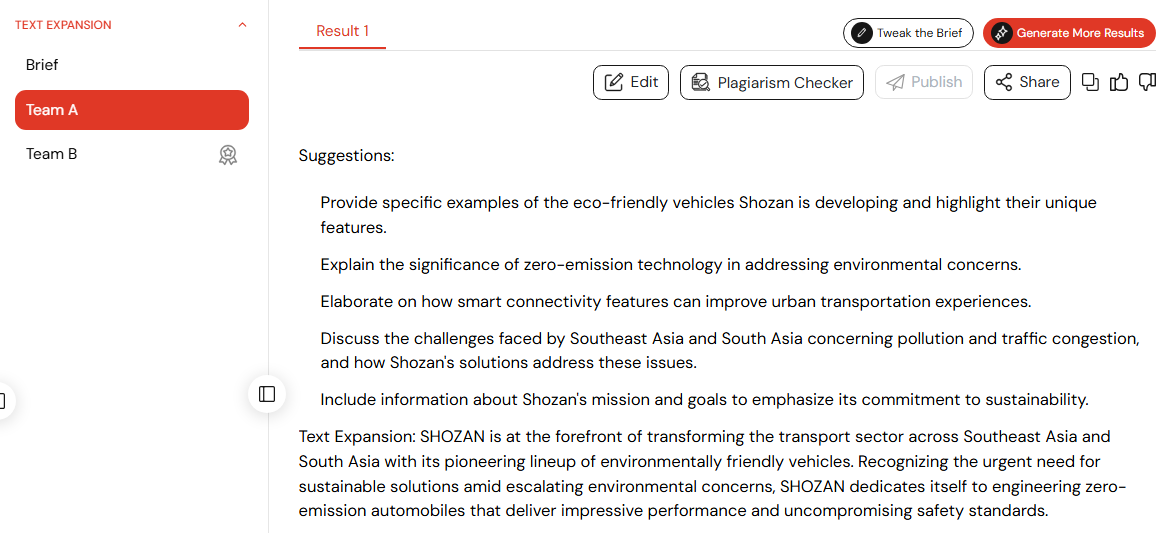Click the Tweak the Brief button
Image resolution: width=1175 pixels, height=533 pixels.
tap(908, 33)
